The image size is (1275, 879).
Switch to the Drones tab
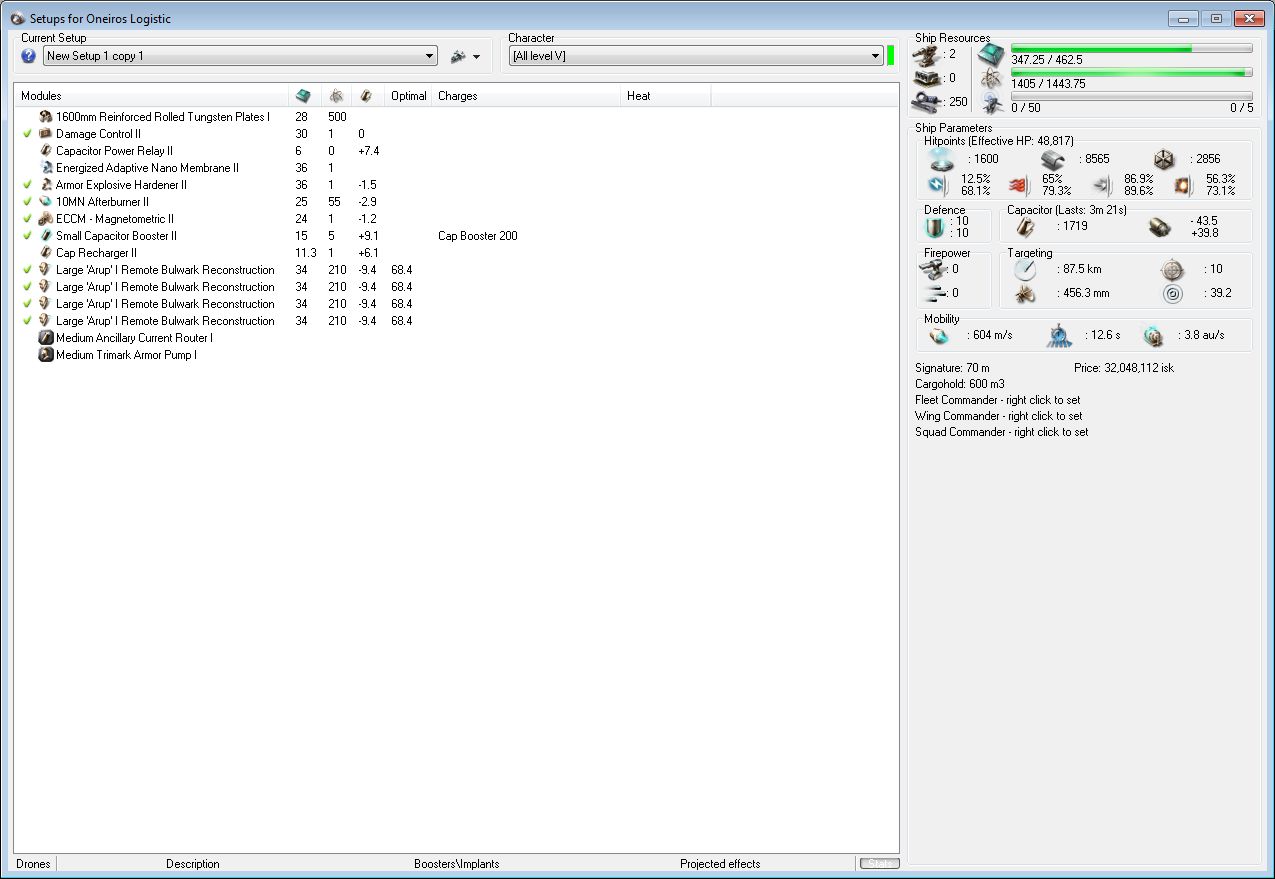tap(33, 864)
